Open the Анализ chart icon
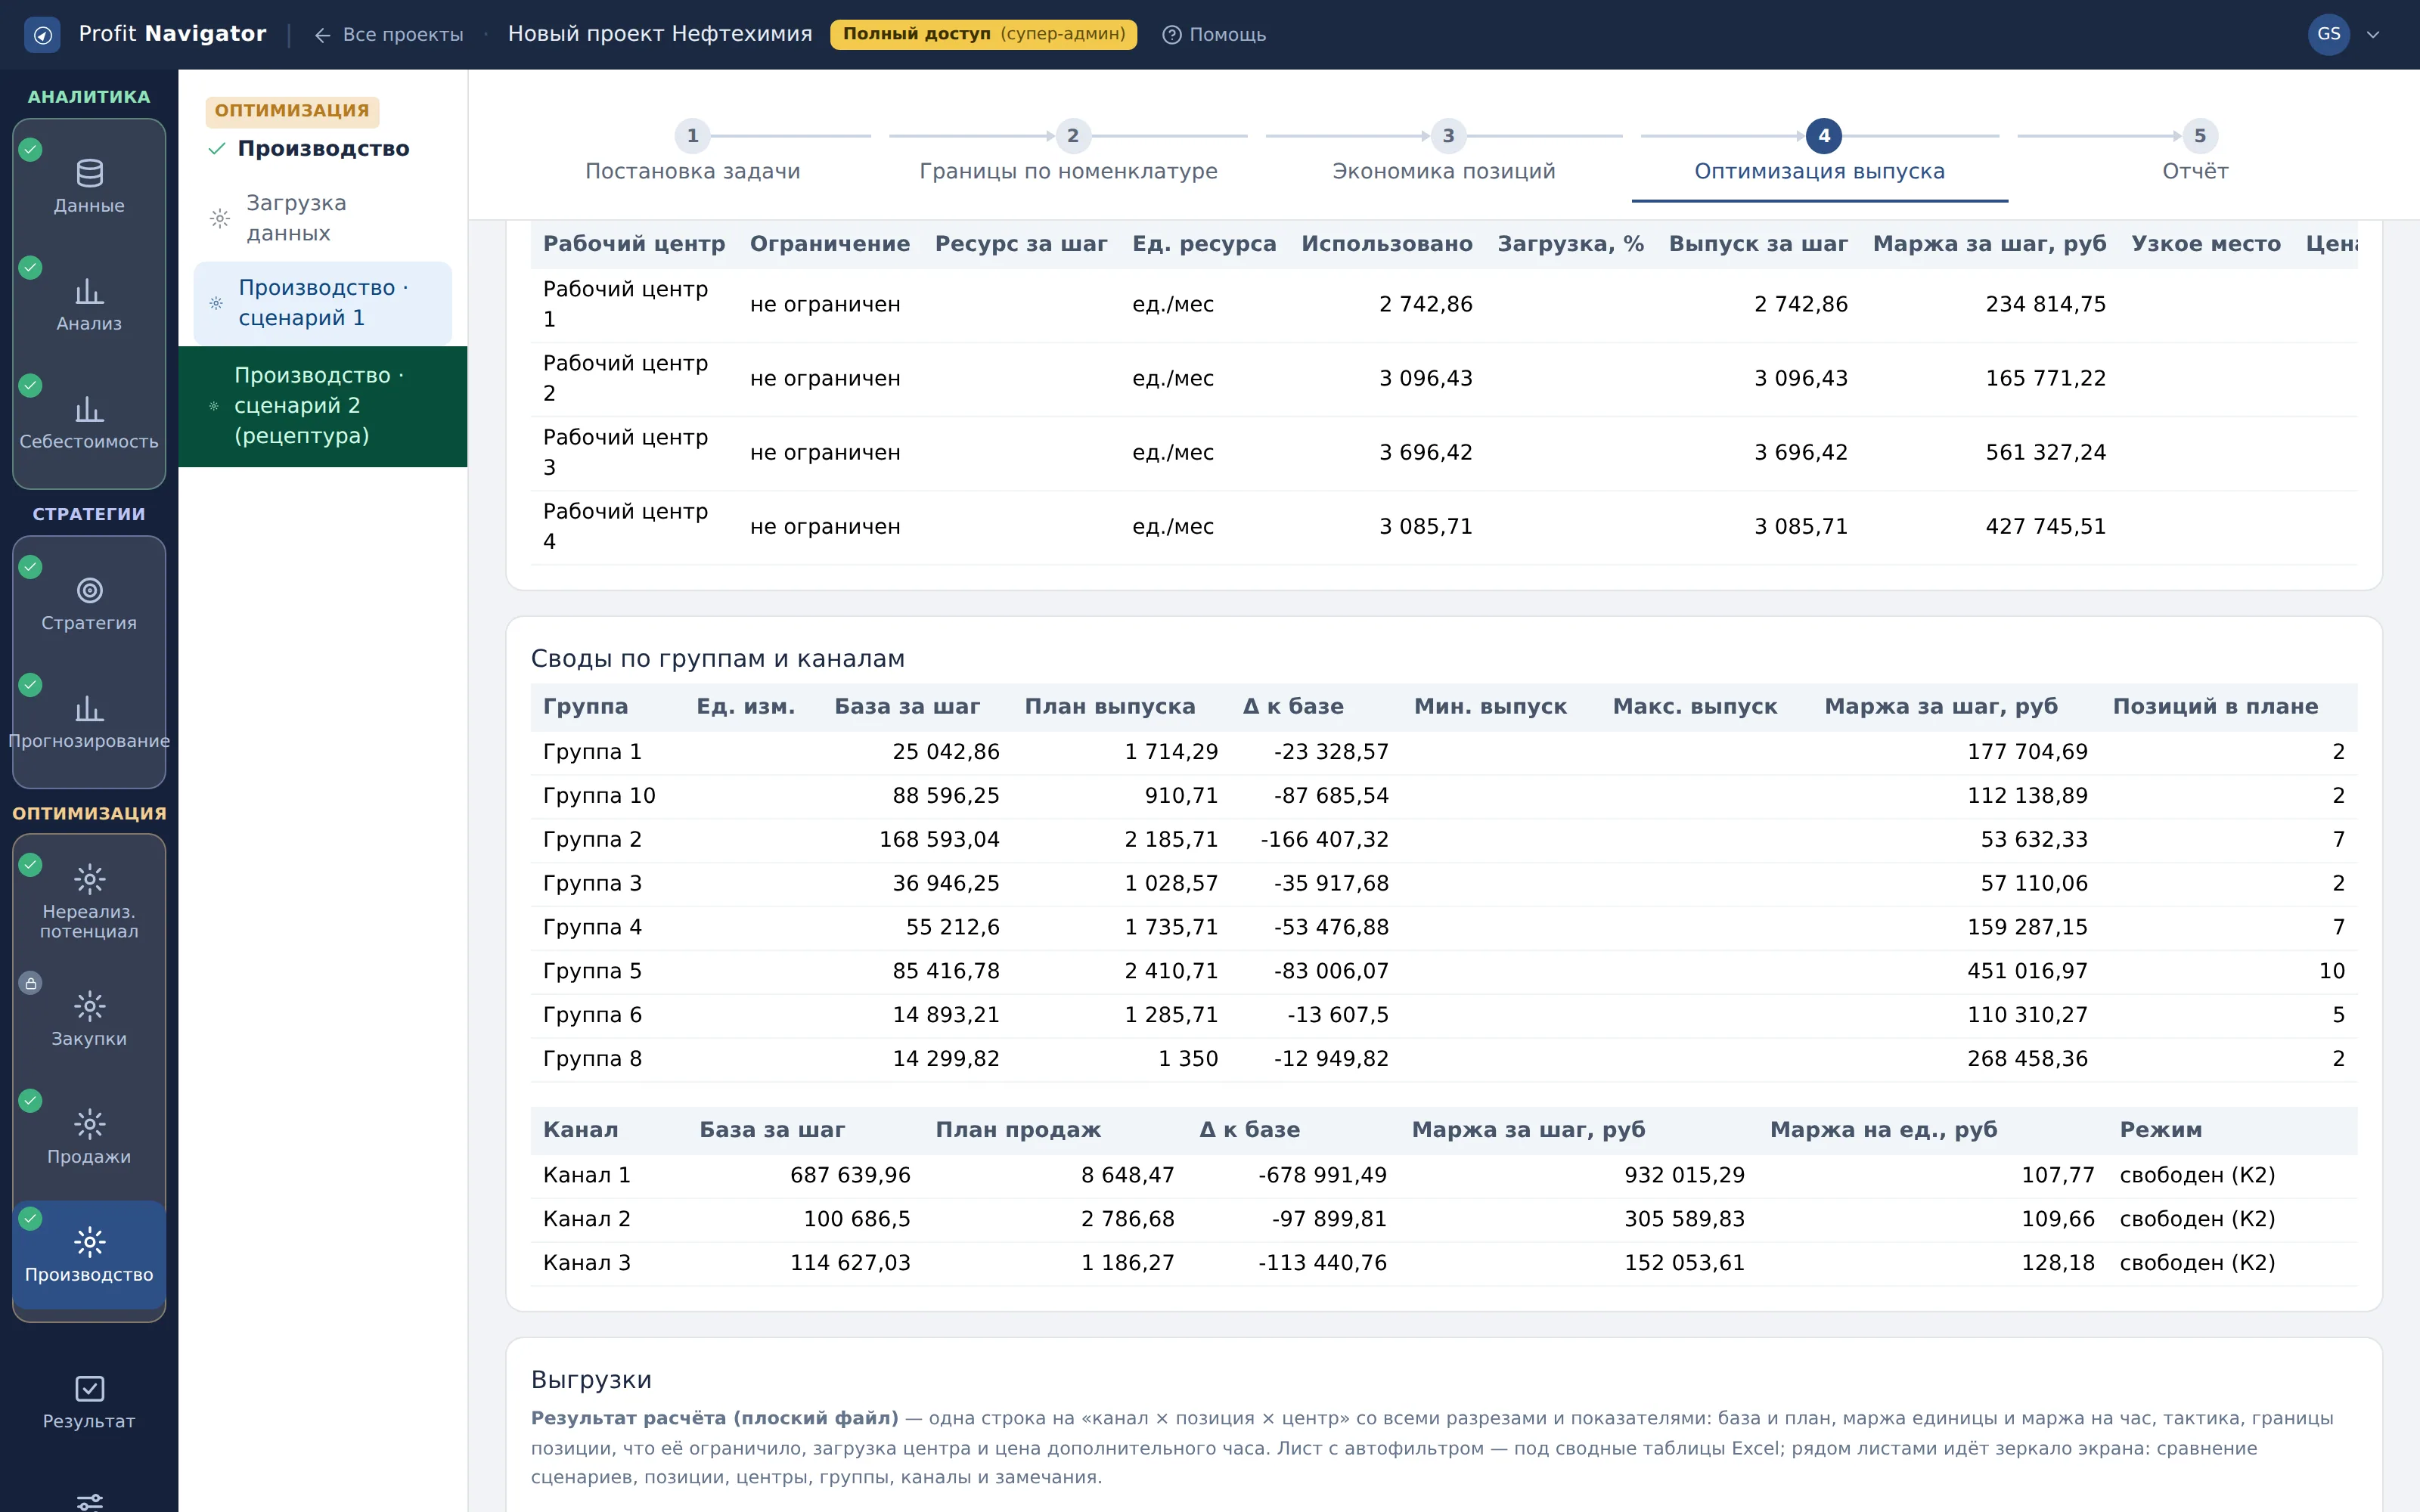Screen dimensions: 2420x1512 [x=89, y=292]
